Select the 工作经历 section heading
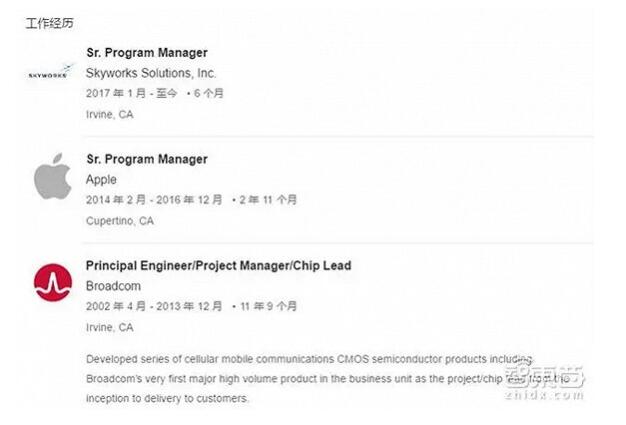 pos(50,23)
